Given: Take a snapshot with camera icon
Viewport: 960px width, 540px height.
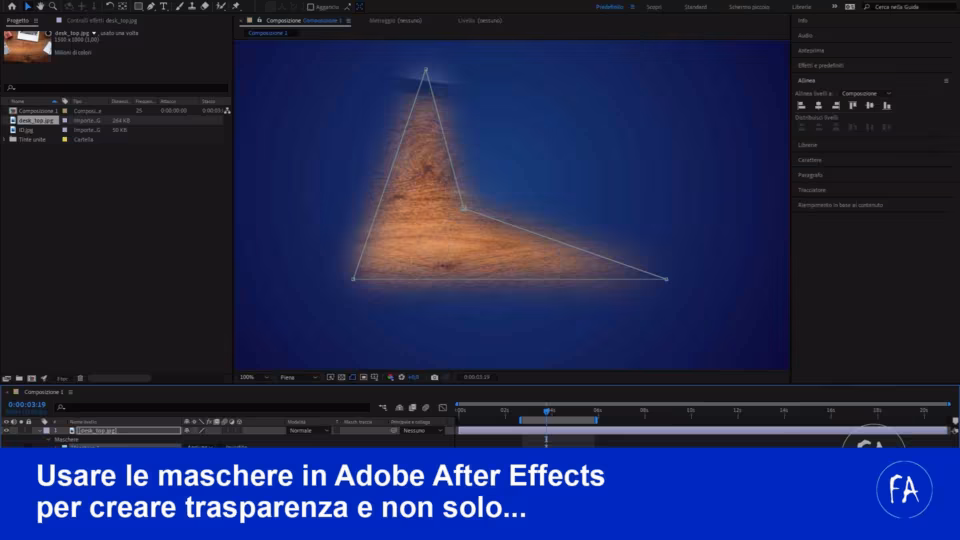Looking at the screenshot, I should 435,377.
